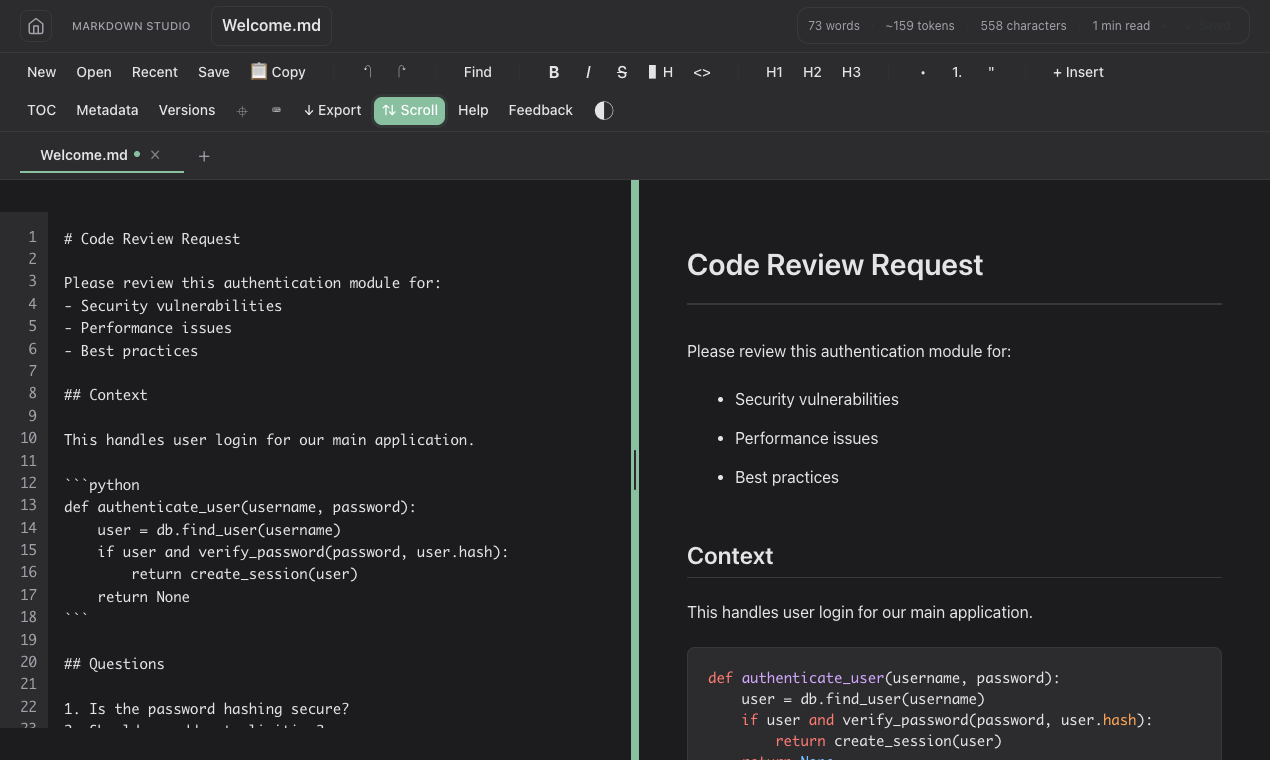Insert an inline code block
The width and height of the screenshot is (1270, 760).
click(701, 72)
